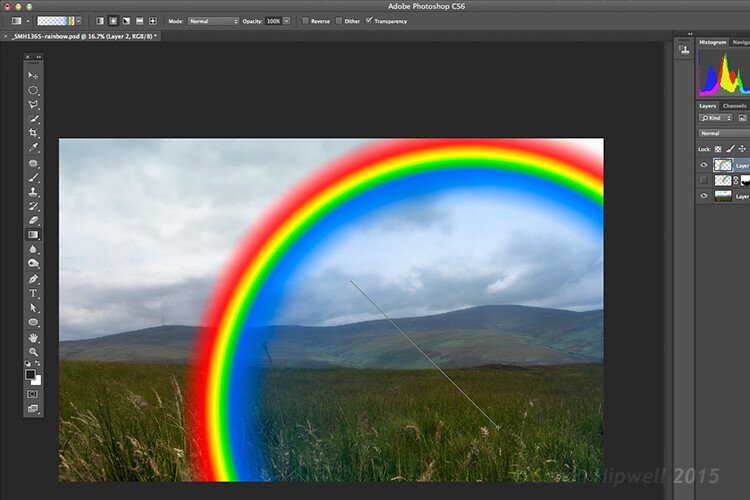
Task: Uncheck the Transparency checkbox
Action: click(x=369, y=20)
